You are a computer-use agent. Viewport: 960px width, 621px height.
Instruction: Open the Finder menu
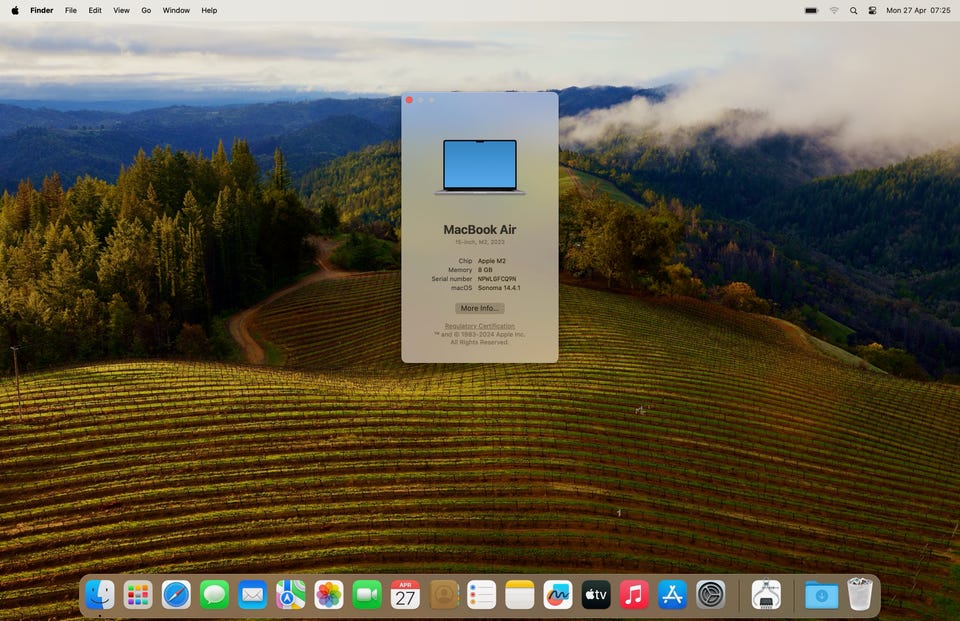[x=42, y=10]
